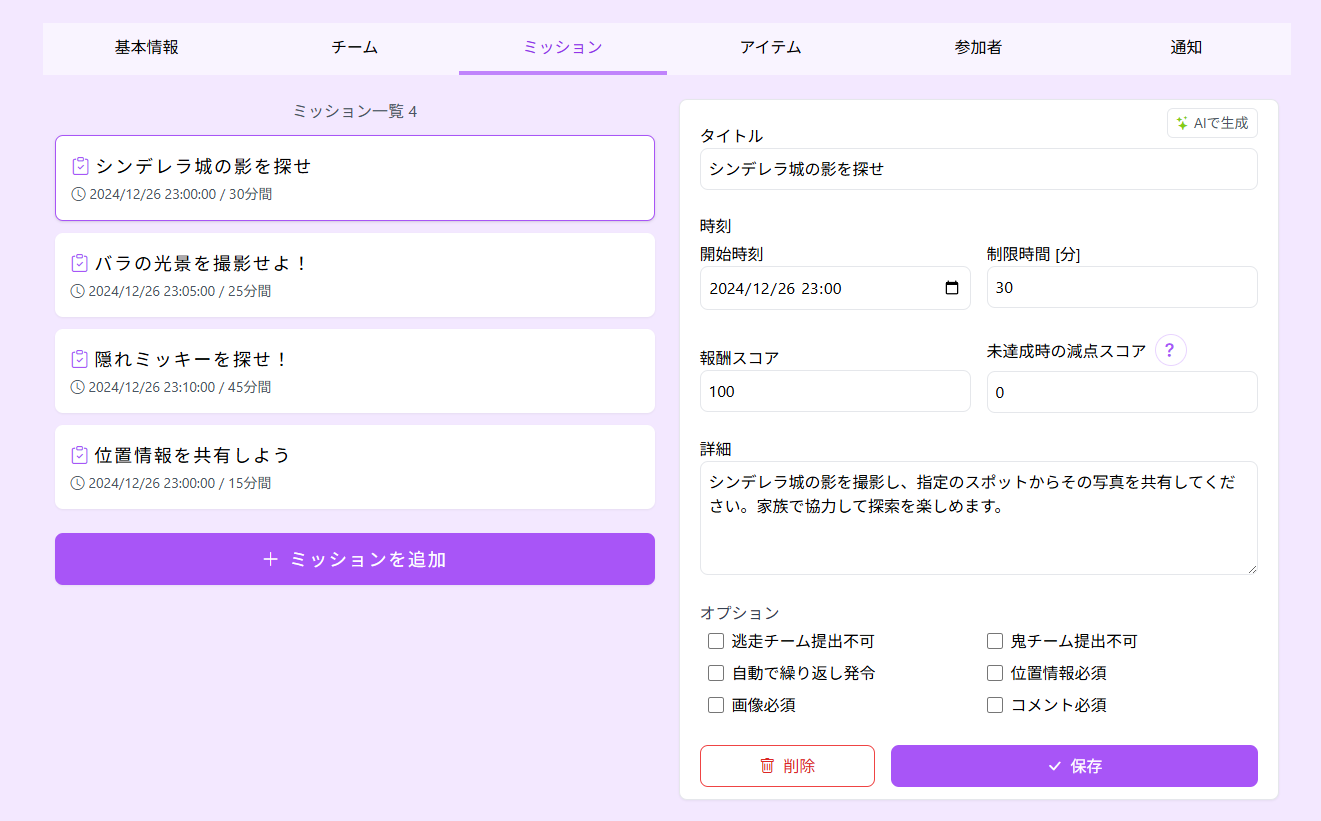The height and width of the screenshot is (821, 1321).
Task: Select the バラの光景を撮影せよ！ mission card
Action: pyautogui.click(x=355, y=275)
